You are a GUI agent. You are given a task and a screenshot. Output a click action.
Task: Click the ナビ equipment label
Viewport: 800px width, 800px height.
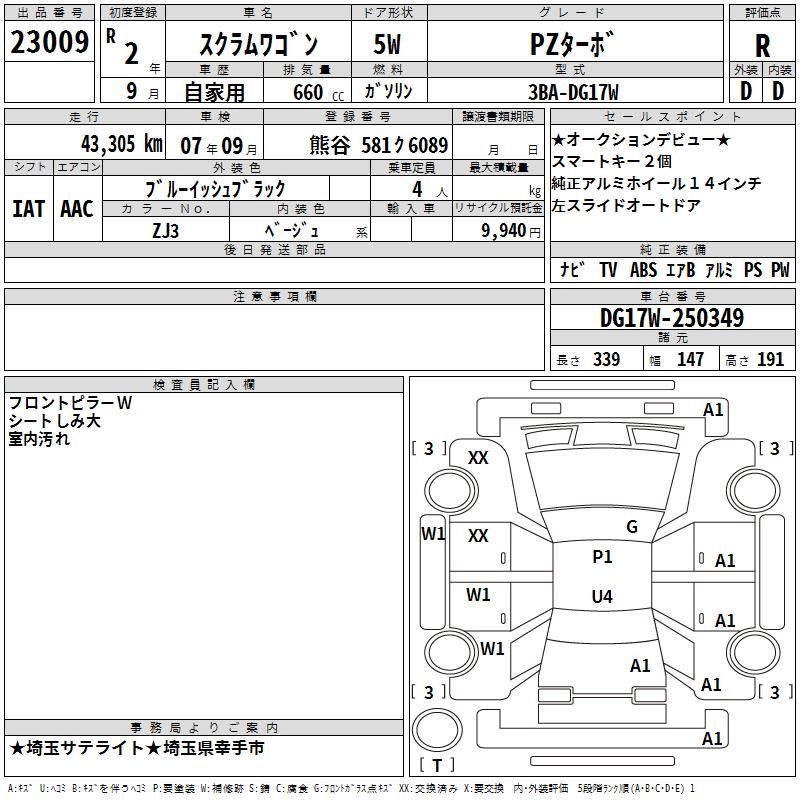point(573,269)
